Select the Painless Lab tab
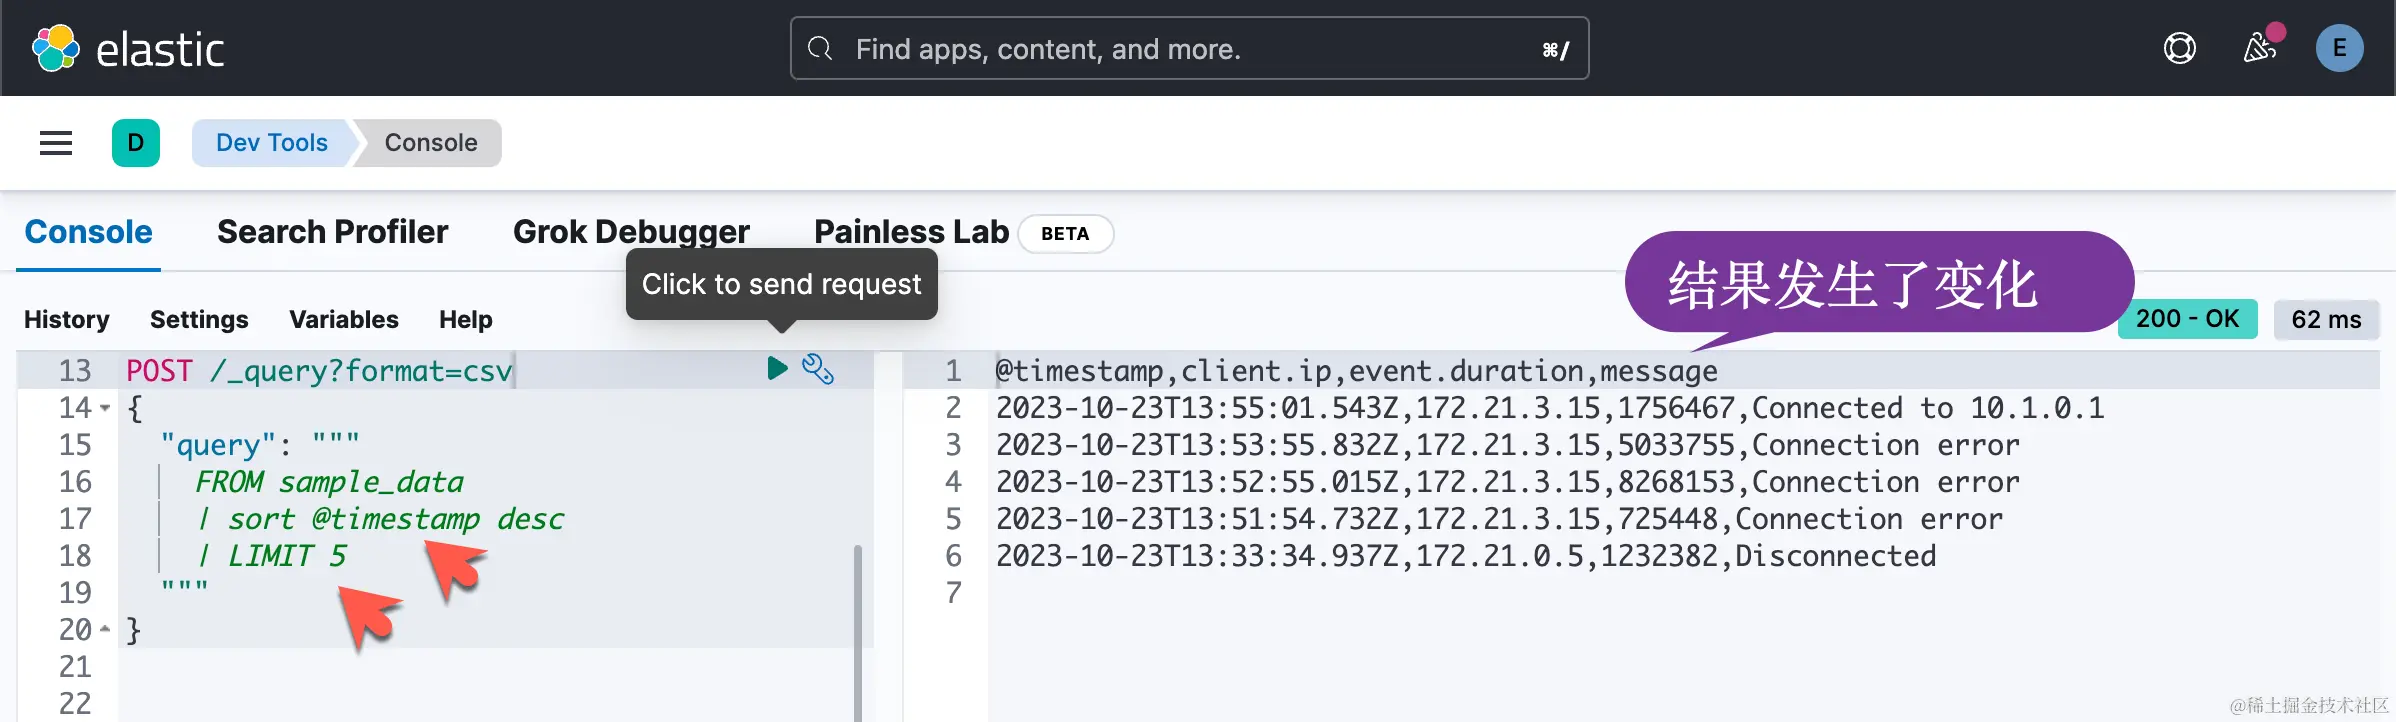 tap(911, 232)
